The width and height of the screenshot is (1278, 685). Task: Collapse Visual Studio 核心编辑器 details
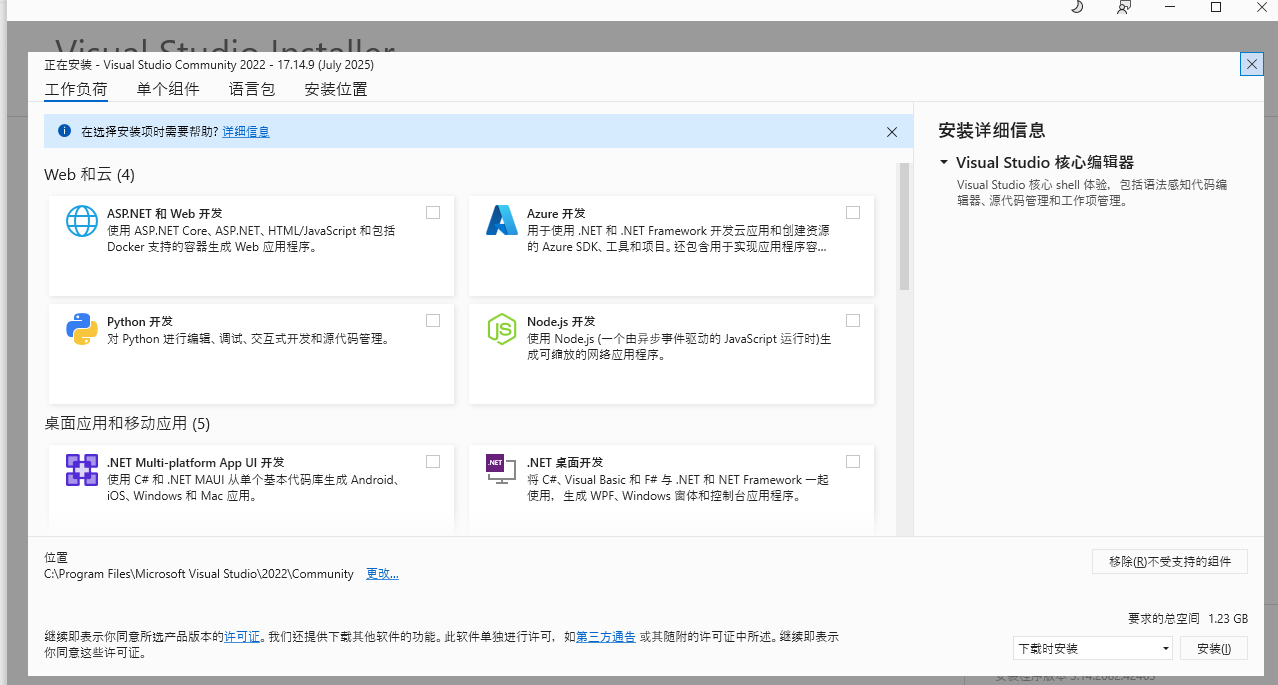943,162
